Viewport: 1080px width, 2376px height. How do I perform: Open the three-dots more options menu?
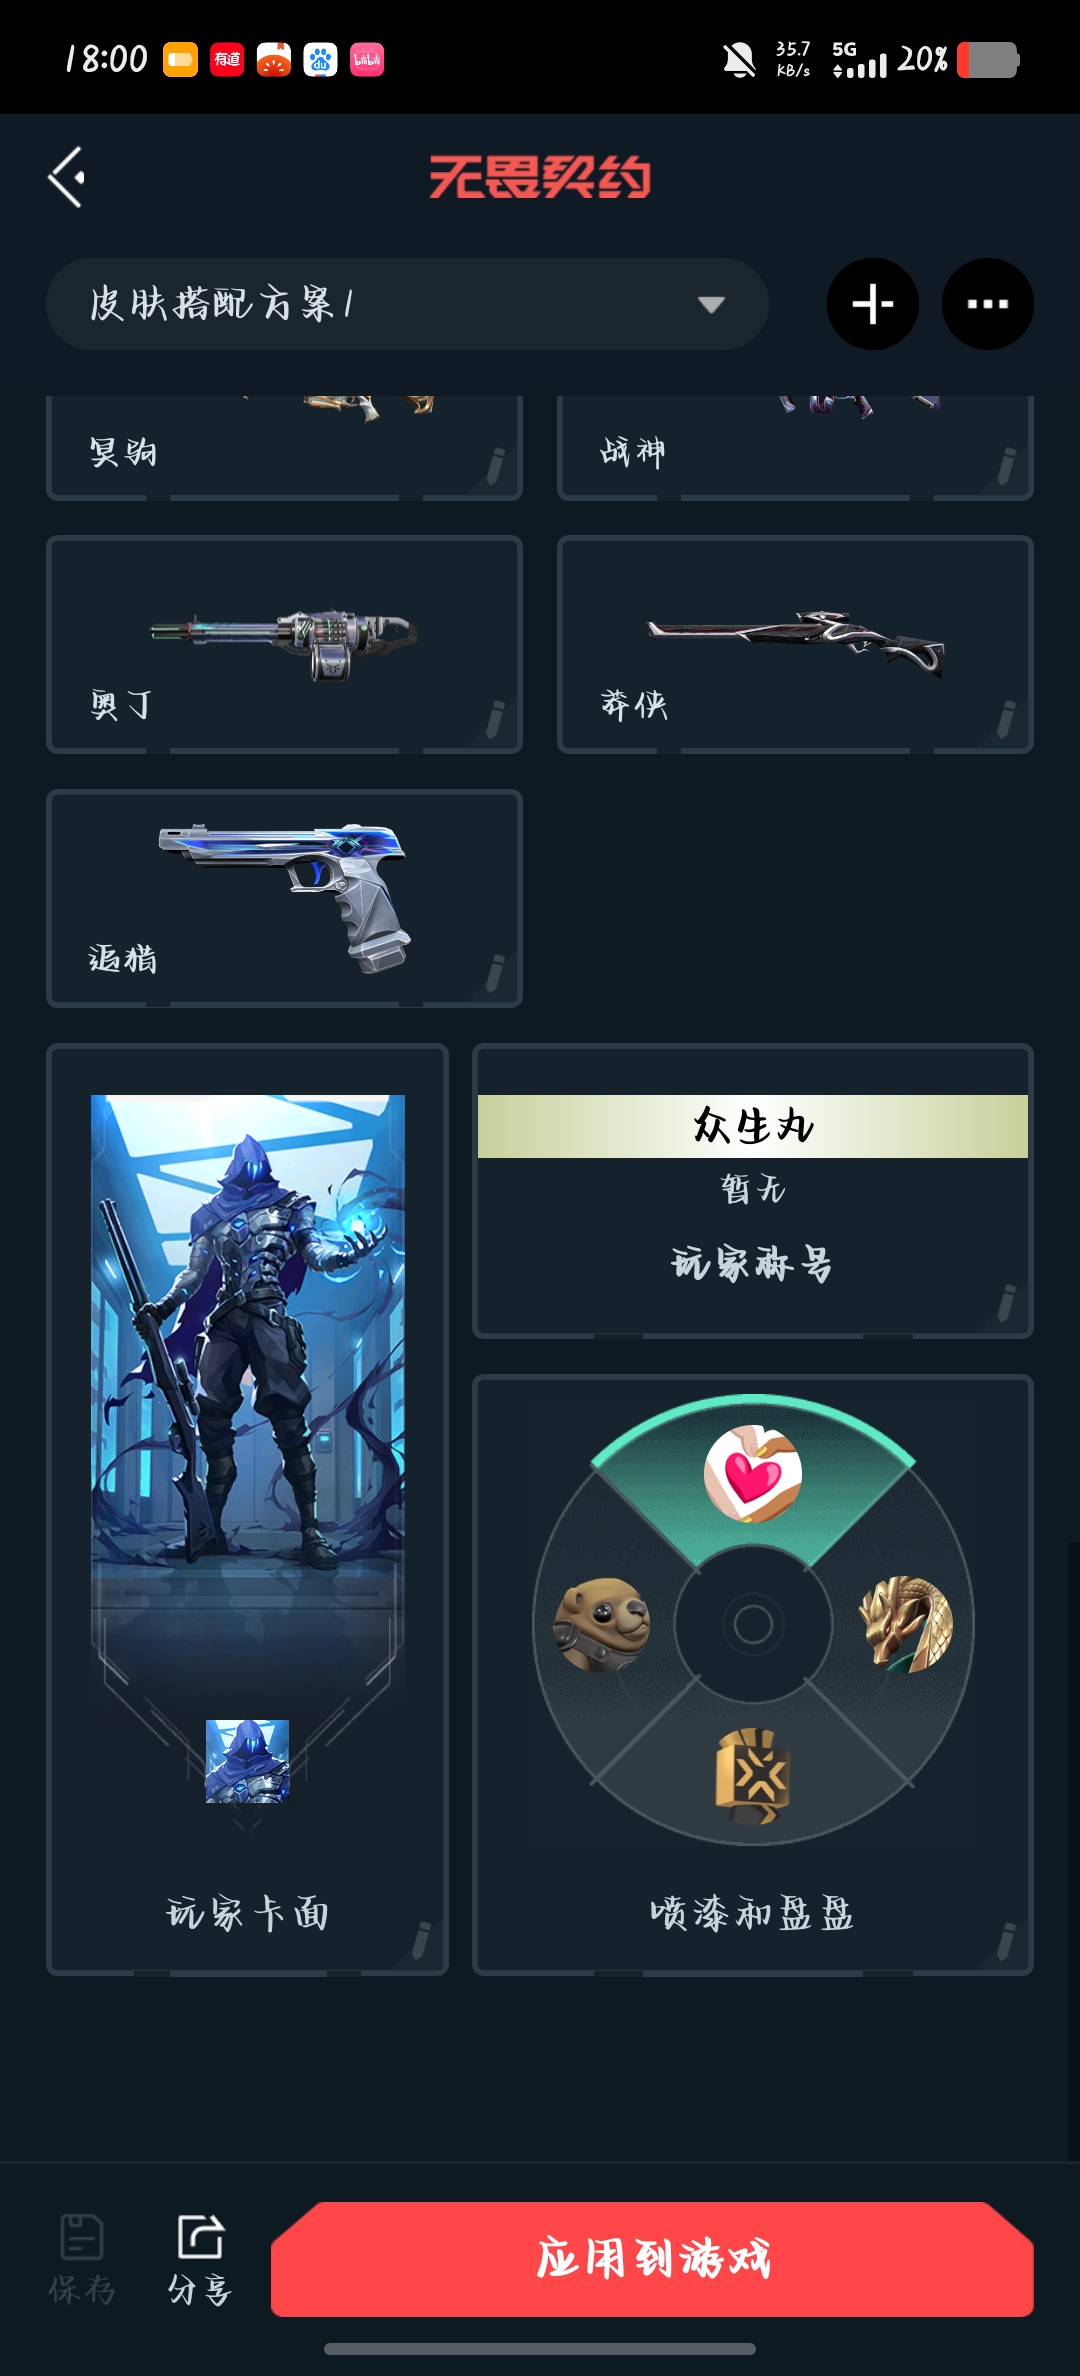coord(988,304)
